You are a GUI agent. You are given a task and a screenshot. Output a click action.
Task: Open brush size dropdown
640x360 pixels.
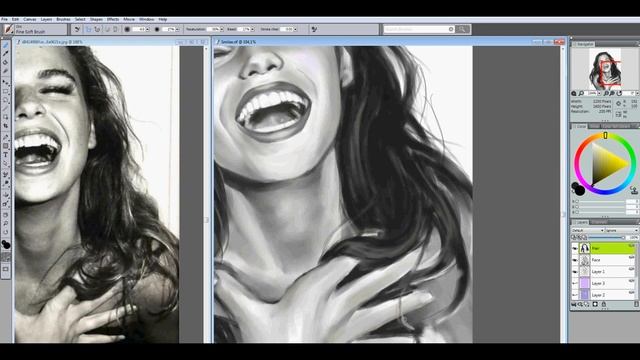click(147, 29)
